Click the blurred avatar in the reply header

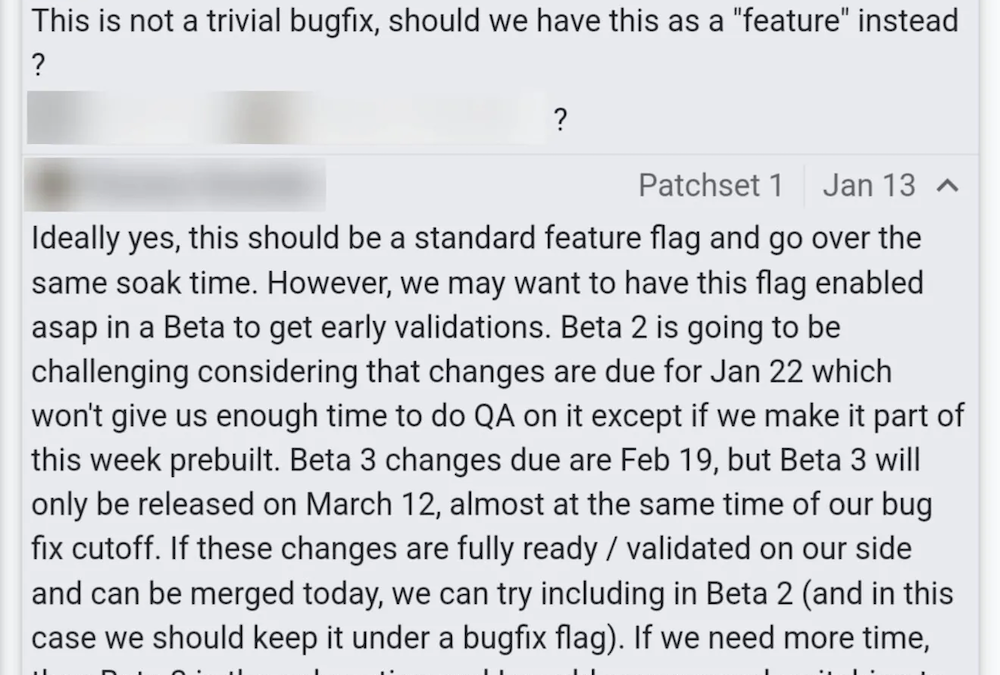50,186
